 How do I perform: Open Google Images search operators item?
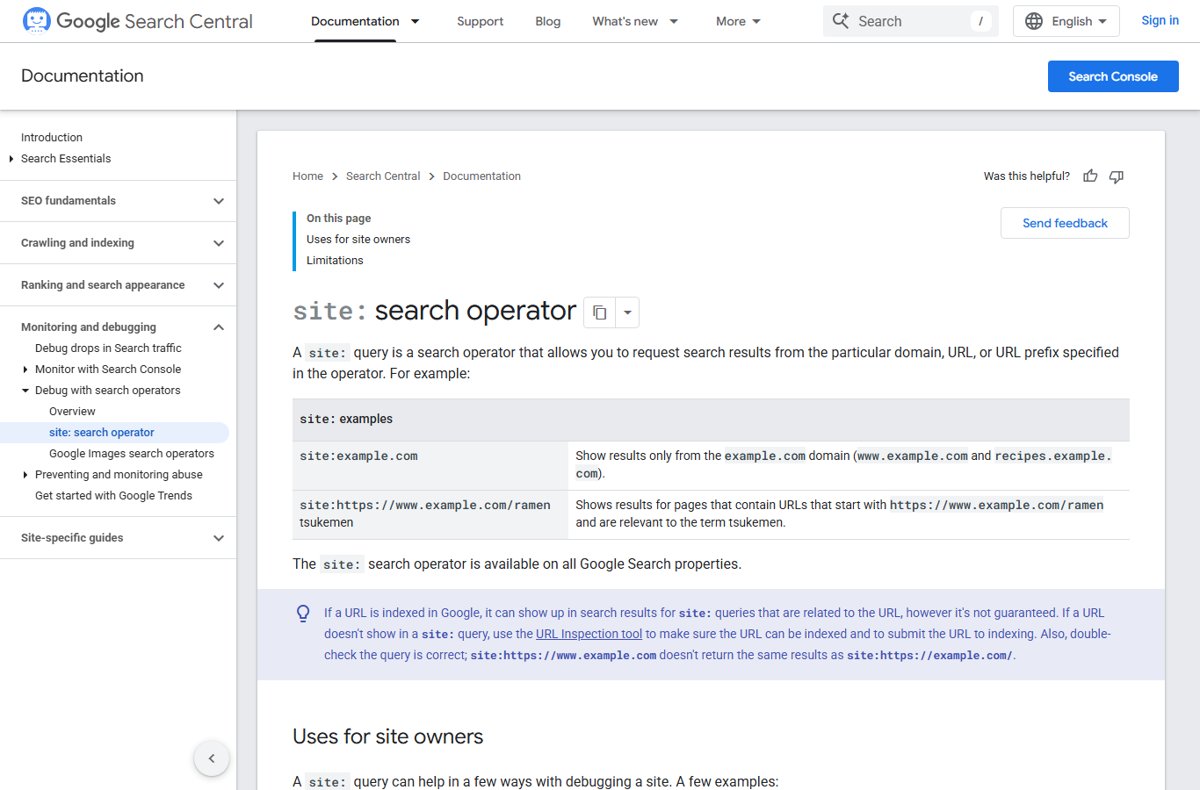[131, 454]
